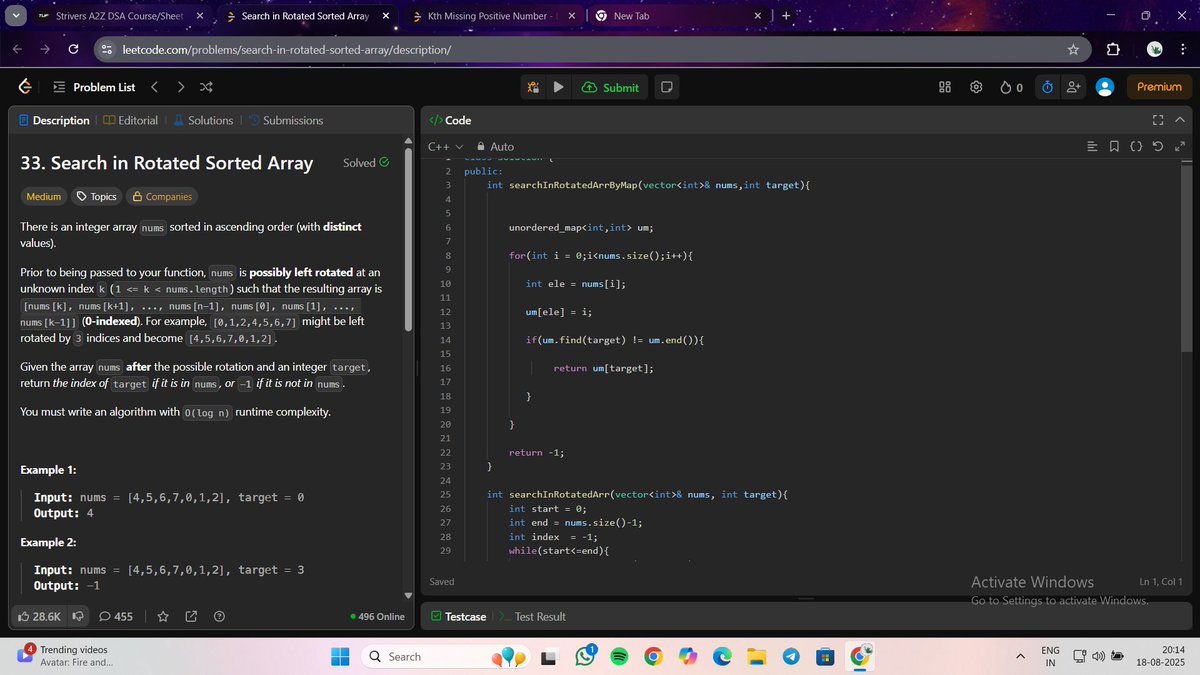This screenshot has width=1200, height=675.
Task: Expand the Companies tag
Action: [162, 197]
